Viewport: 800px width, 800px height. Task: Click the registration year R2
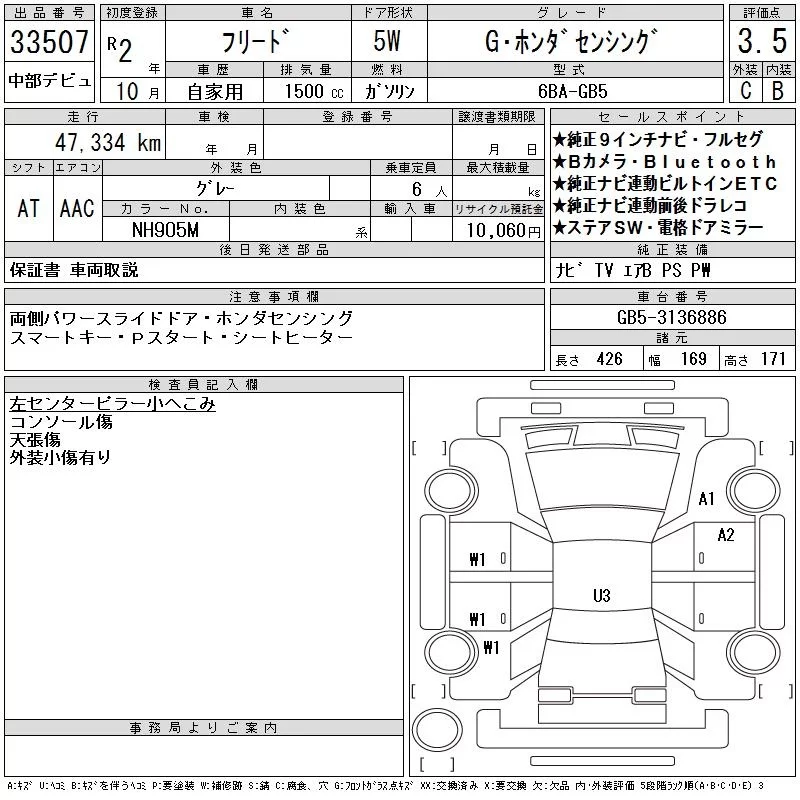tap(120, 49)
